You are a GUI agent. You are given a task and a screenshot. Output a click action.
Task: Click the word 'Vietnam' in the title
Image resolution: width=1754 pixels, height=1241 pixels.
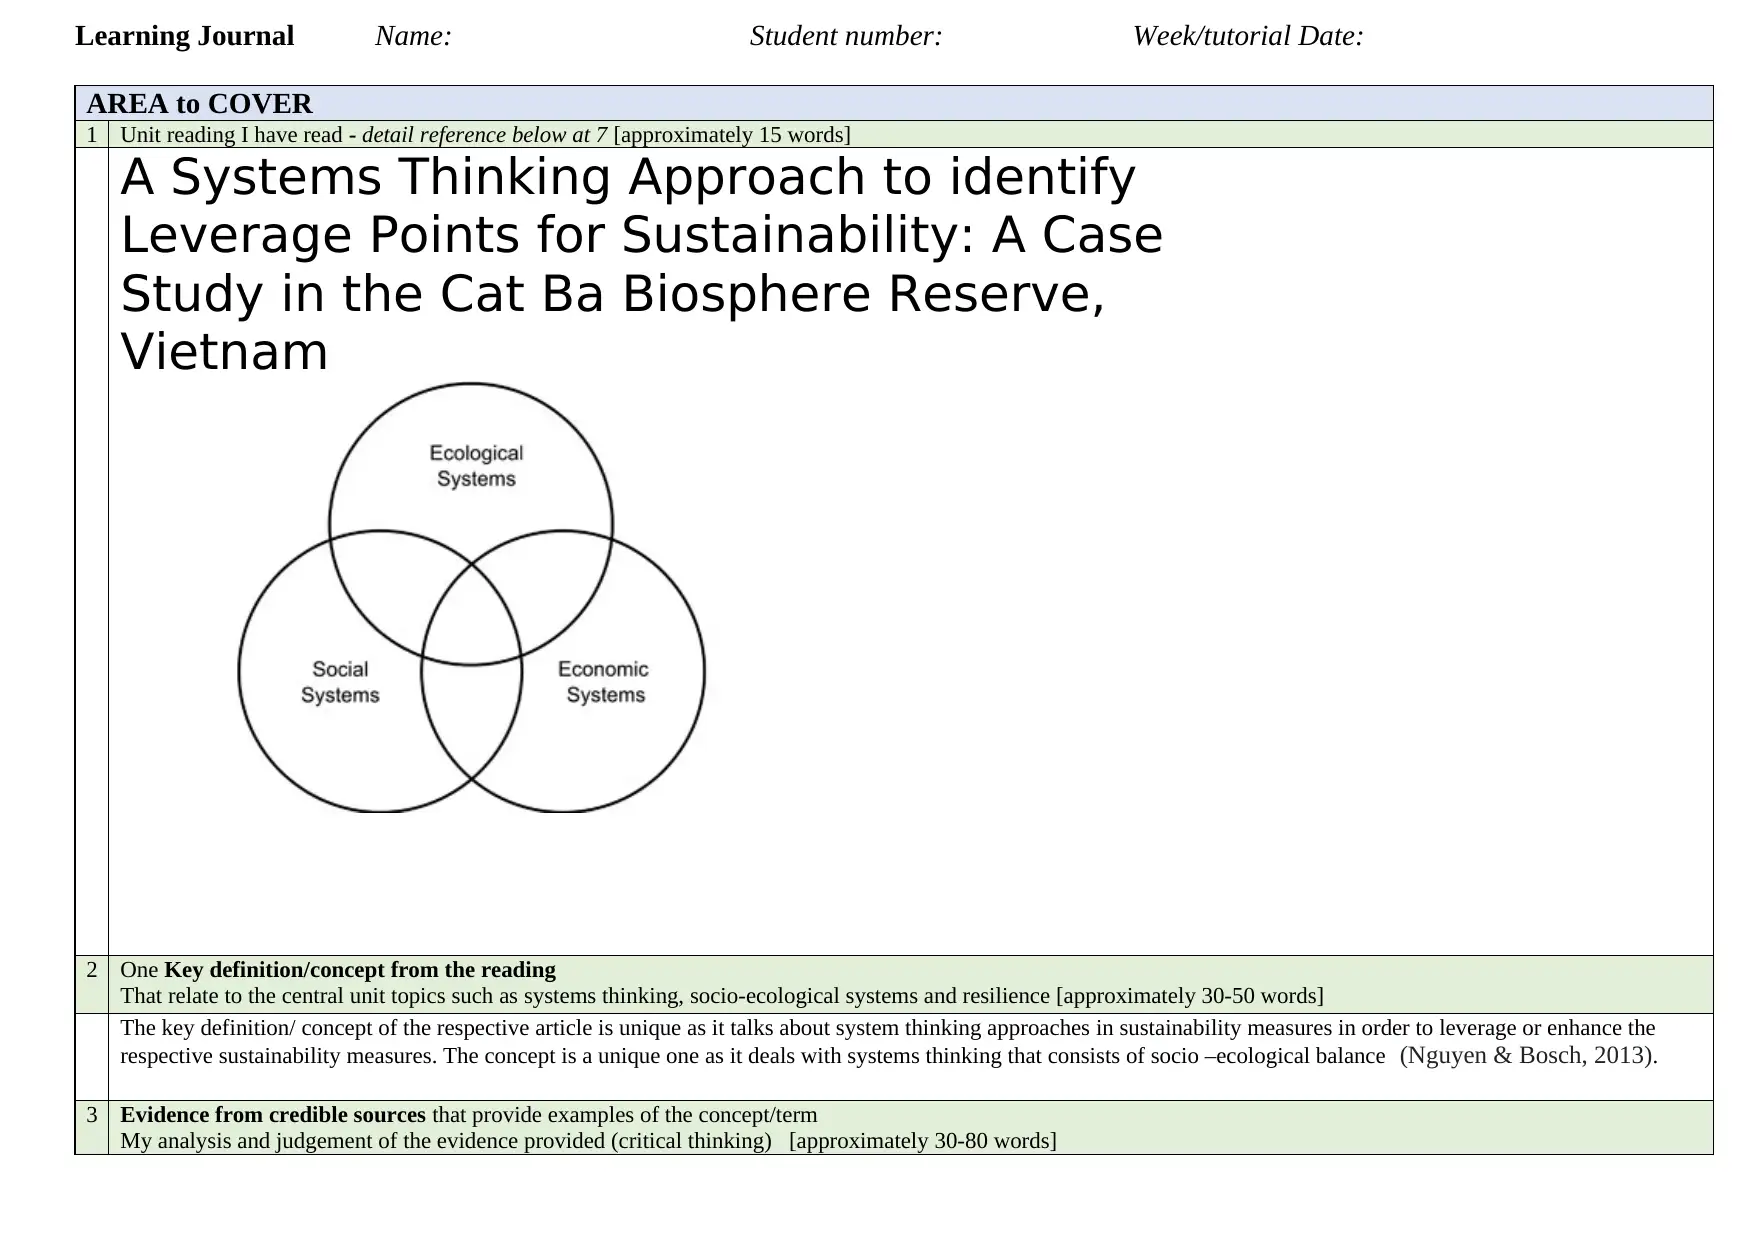[x=224, y=352]
